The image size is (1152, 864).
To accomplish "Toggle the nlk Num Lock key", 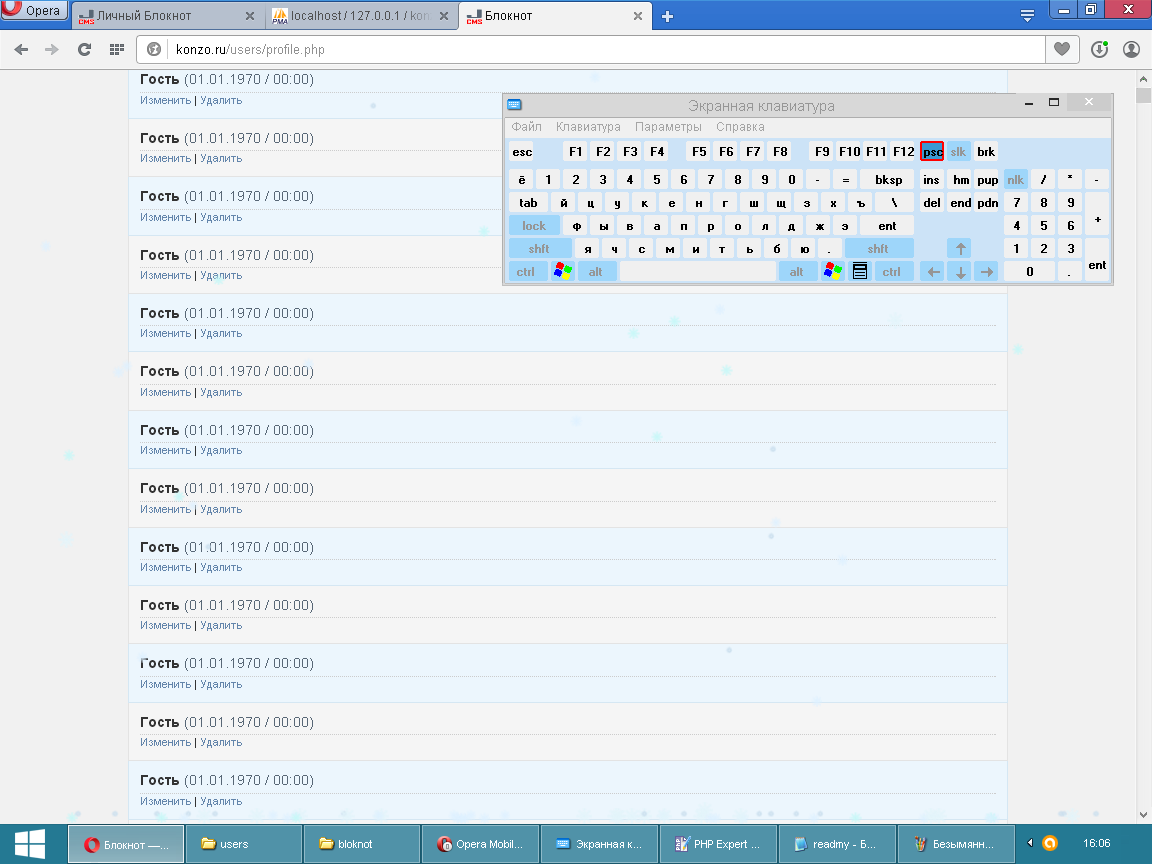I will [x=1016, y=179].
